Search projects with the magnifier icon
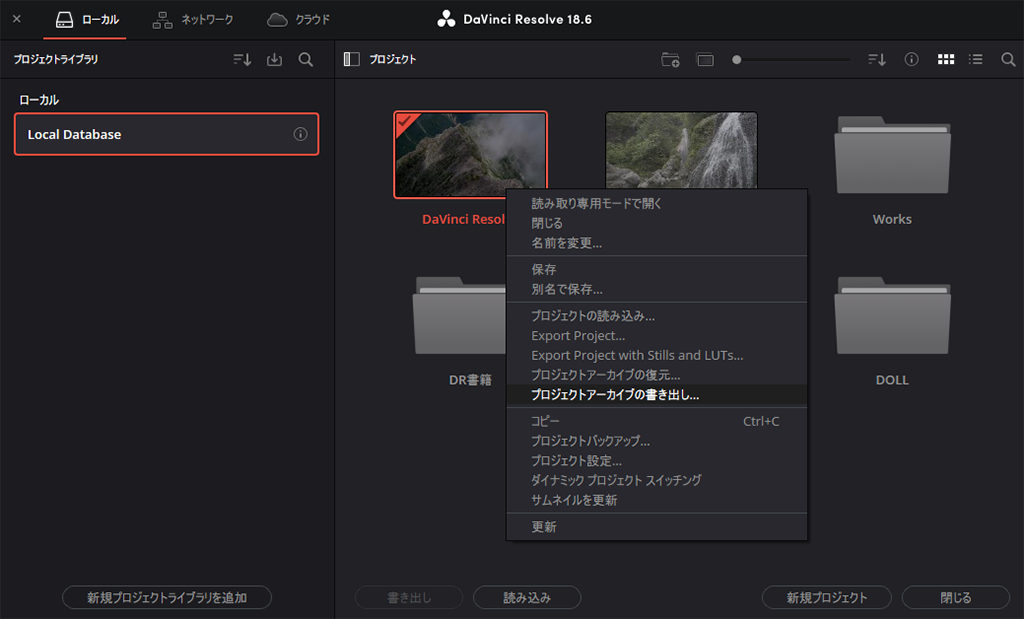The width and height of the screenshot is (1024, 619). coord(1008,59)
